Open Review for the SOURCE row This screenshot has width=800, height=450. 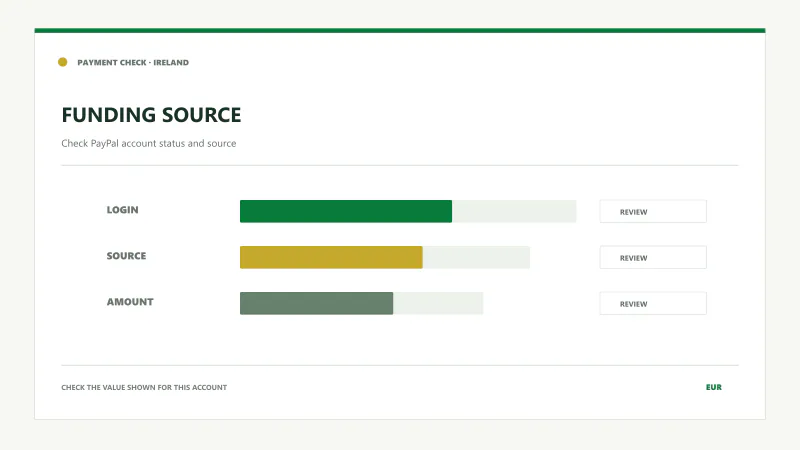[x=653, y=257]
